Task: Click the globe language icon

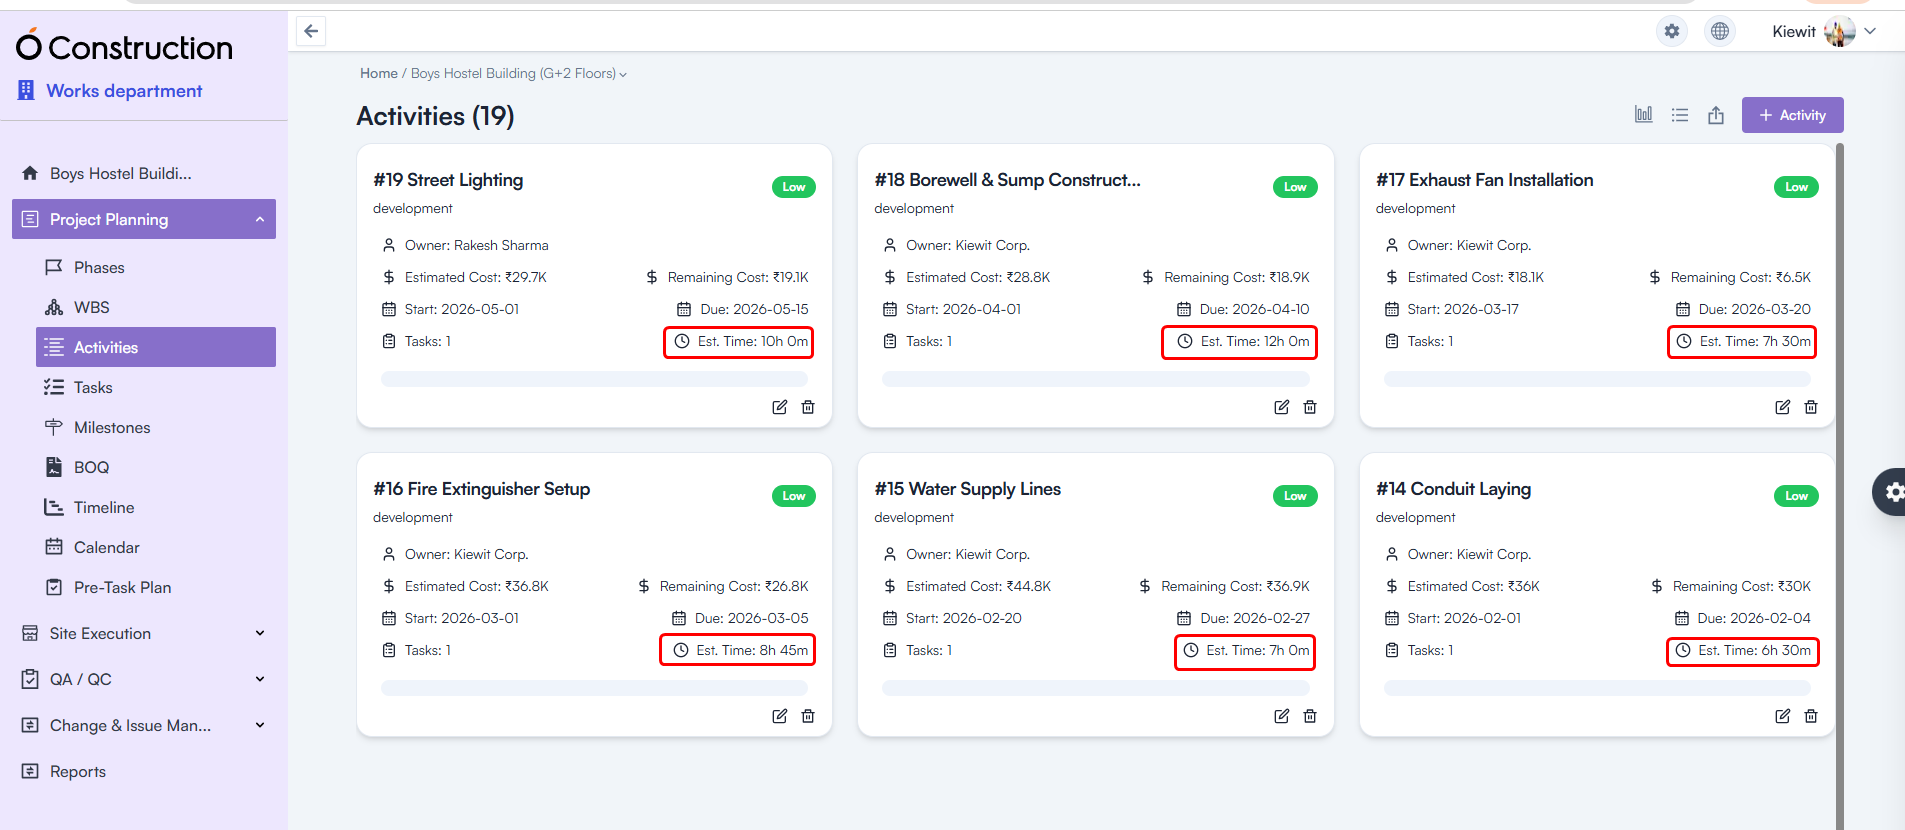Action: pyautogui.click(x=1719, y=31)
